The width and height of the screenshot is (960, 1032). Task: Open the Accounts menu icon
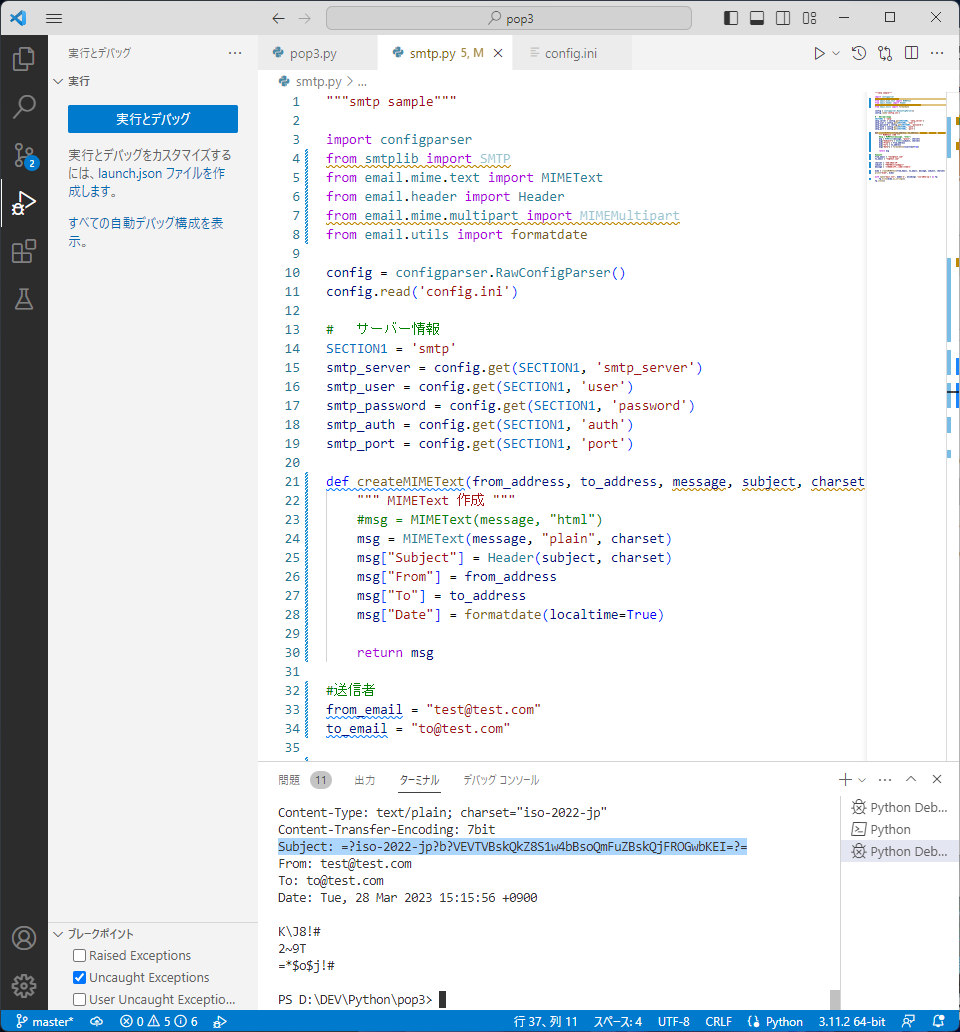pos(24,938)
